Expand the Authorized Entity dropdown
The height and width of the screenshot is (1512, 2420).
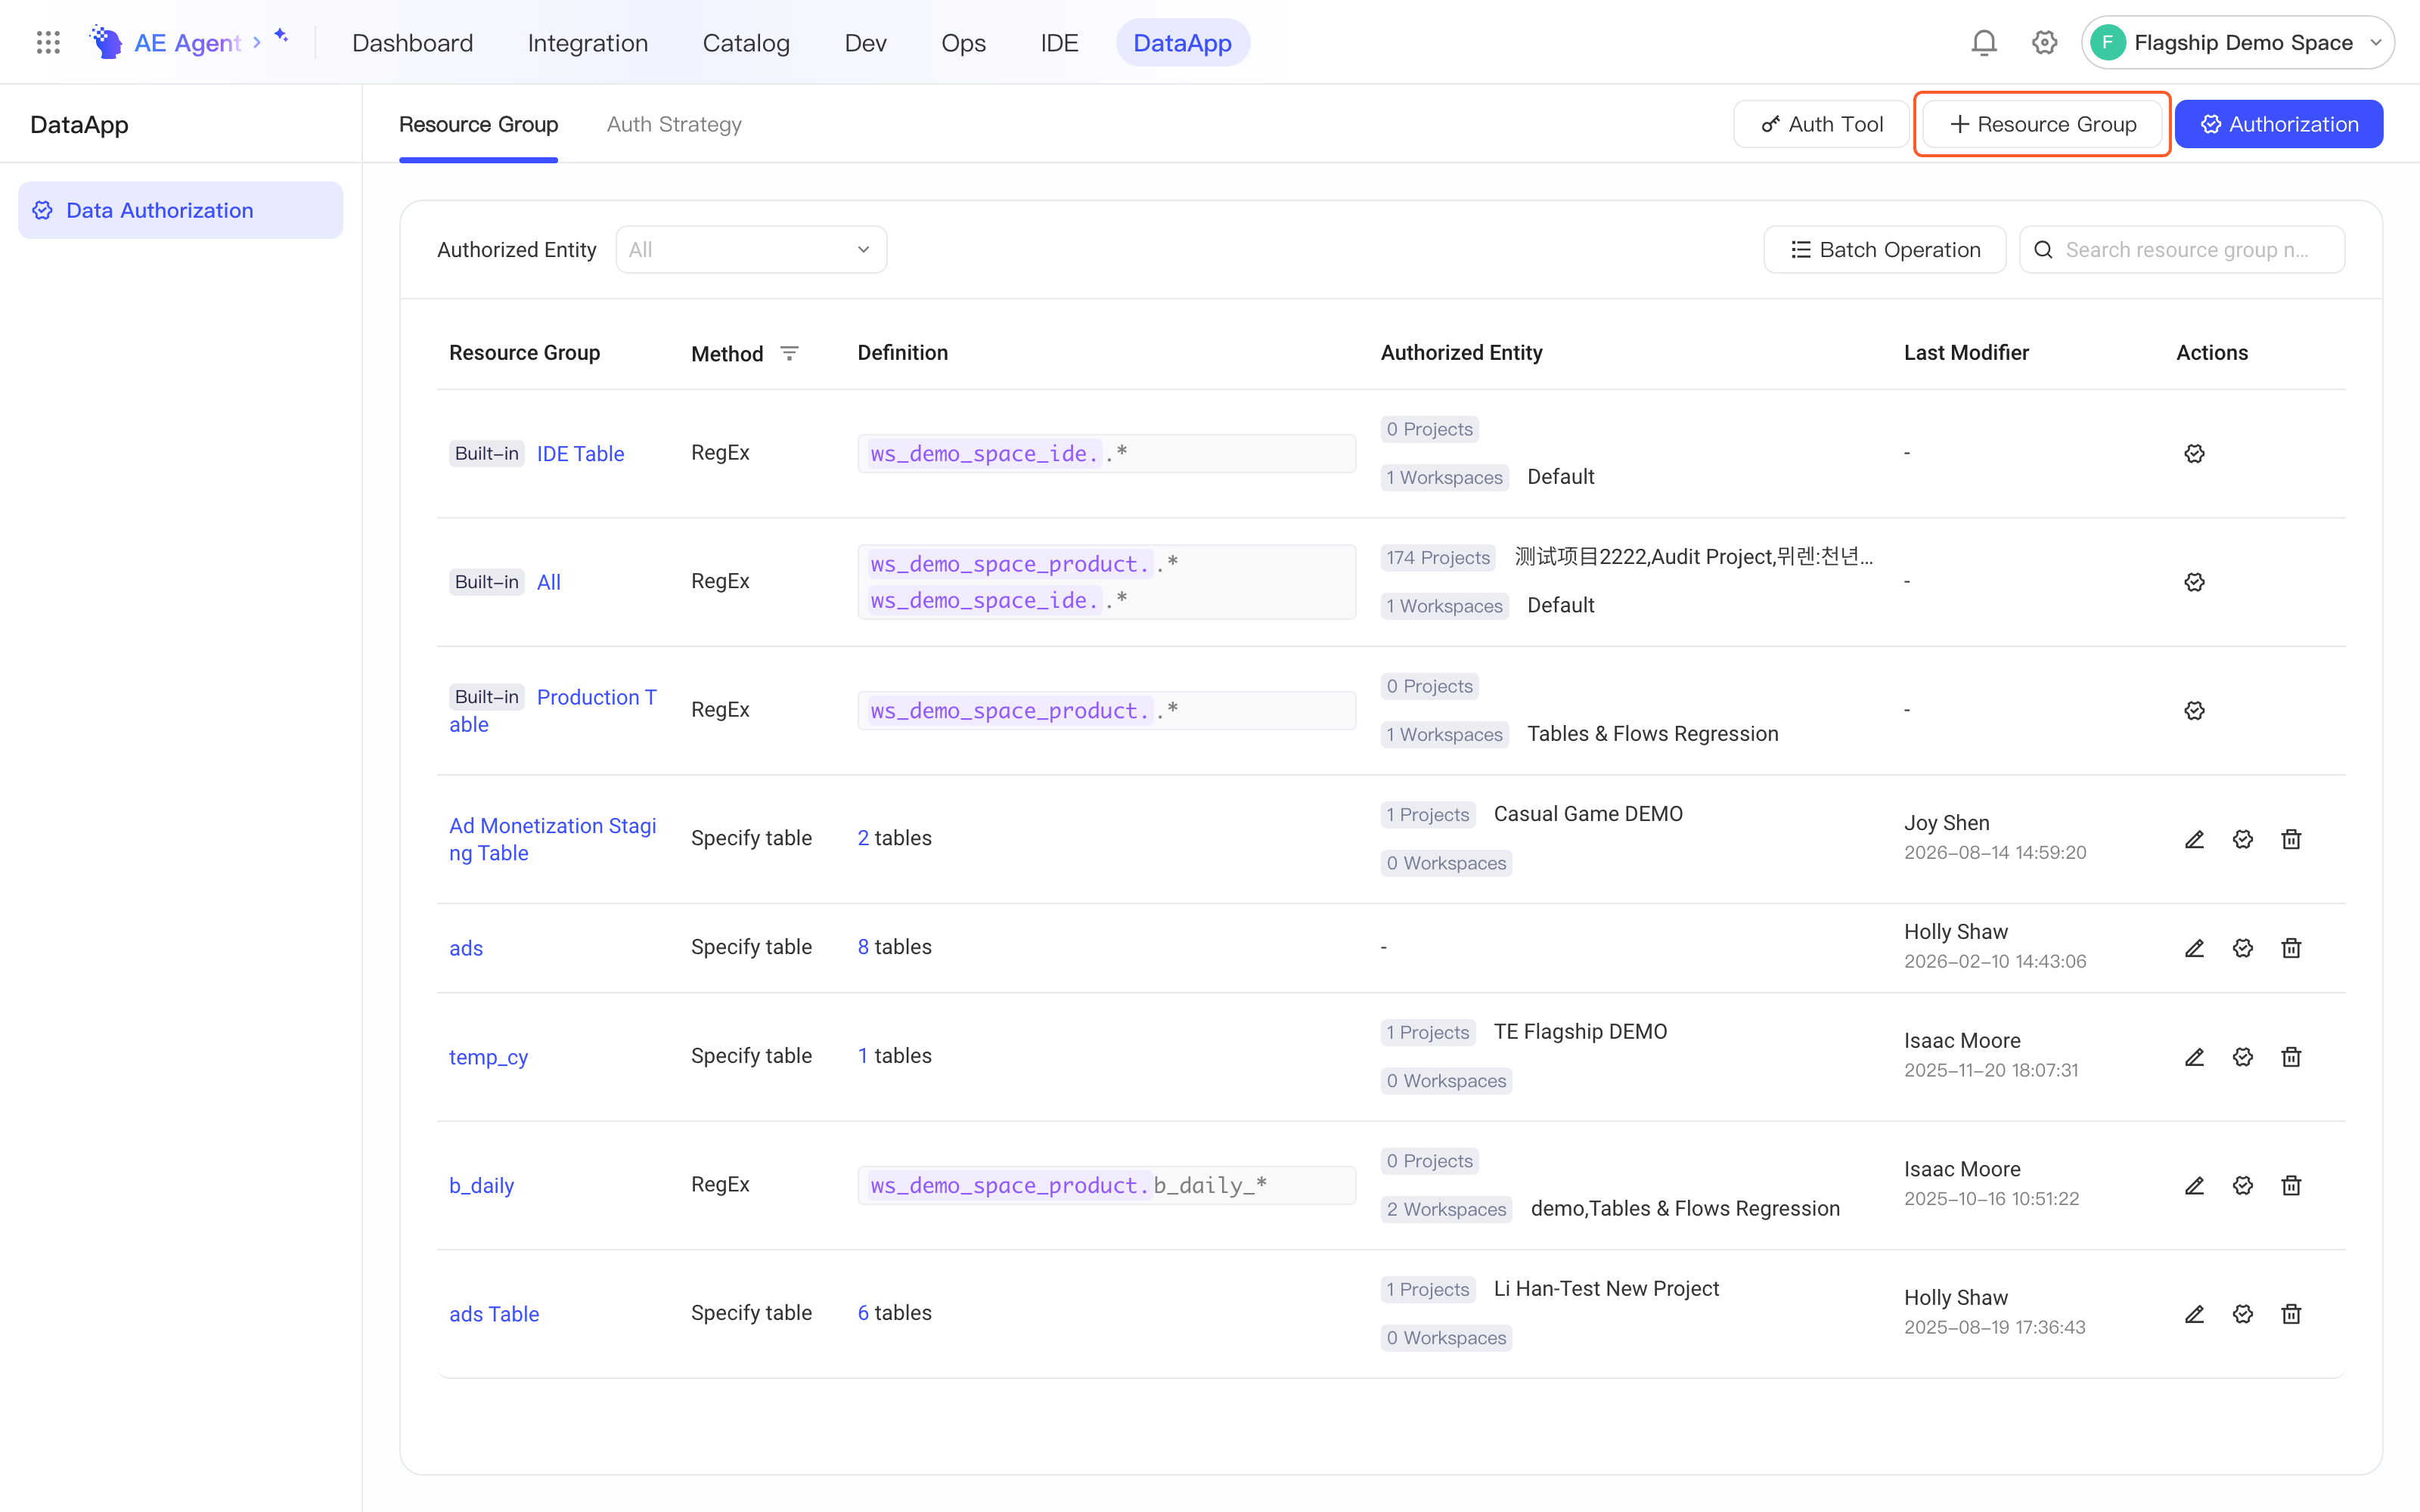pyautogui.click(x=751, y=249)
